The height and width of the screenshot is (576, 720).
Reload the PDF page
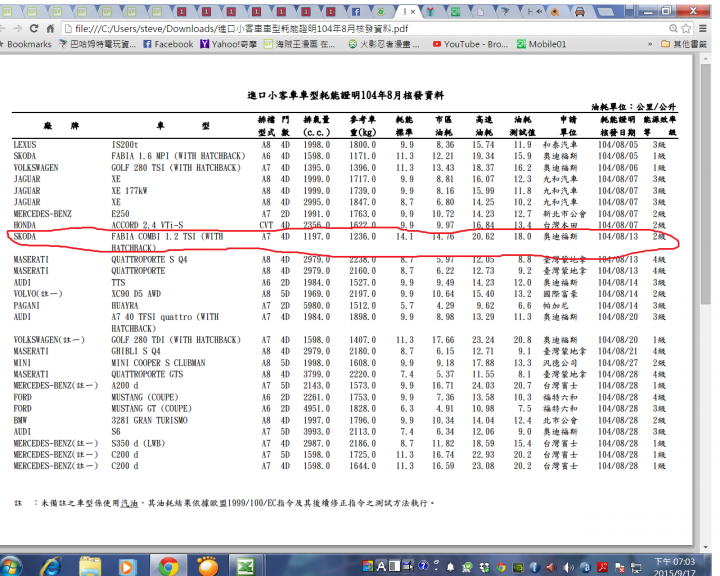[34, 28]
